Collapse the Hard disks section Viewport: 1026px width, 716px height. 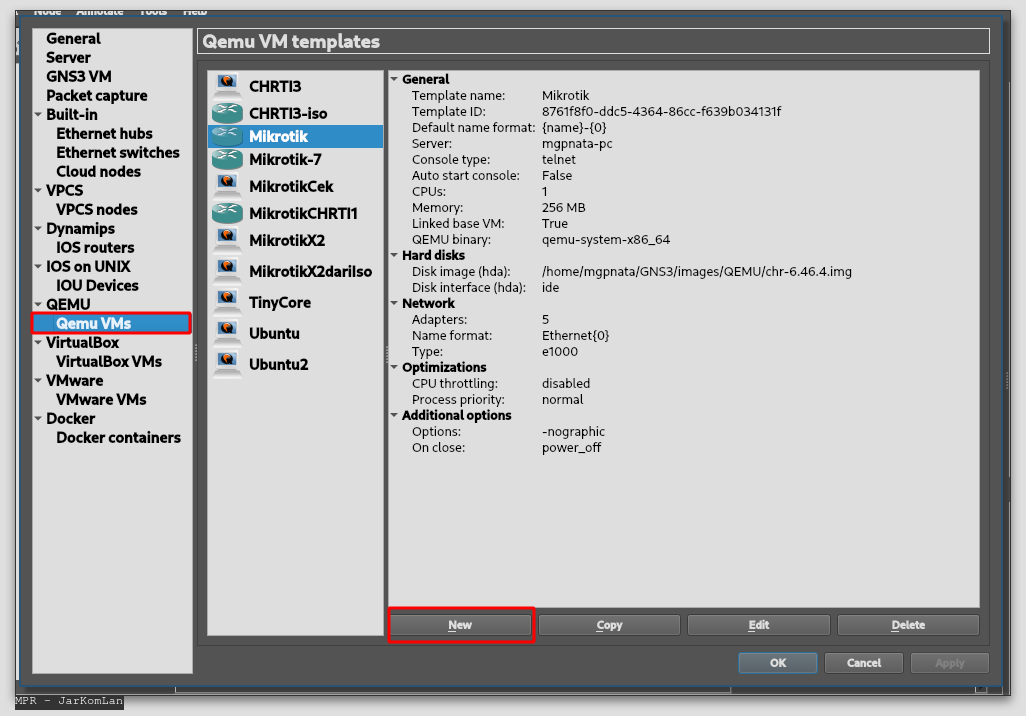pos(394,255)
